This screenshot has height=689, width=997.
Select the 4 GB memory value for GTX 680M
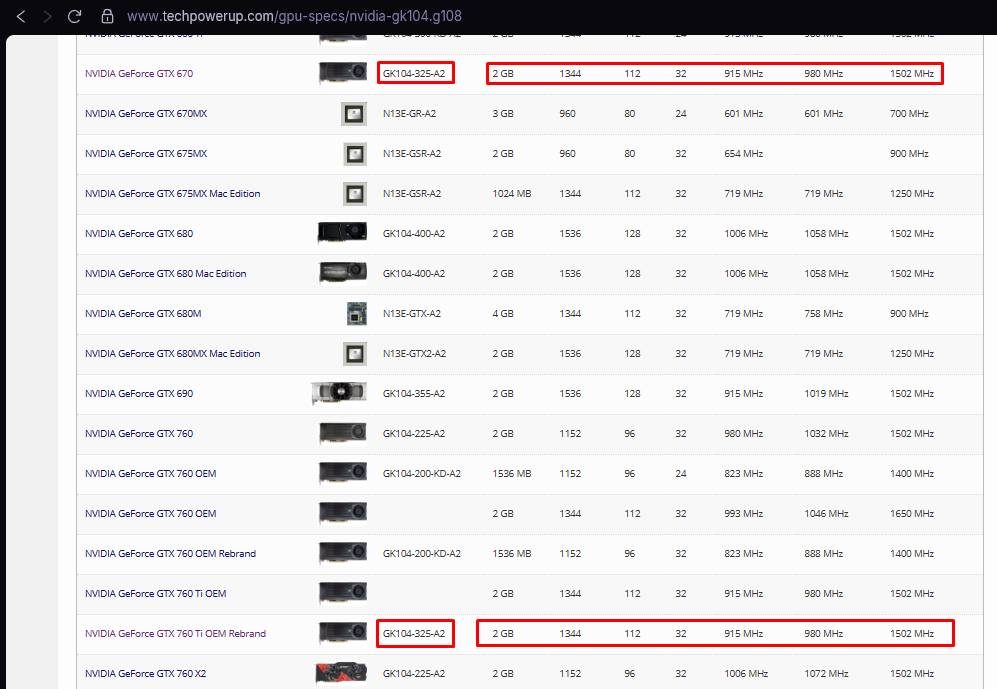click(x=503, y=314)
